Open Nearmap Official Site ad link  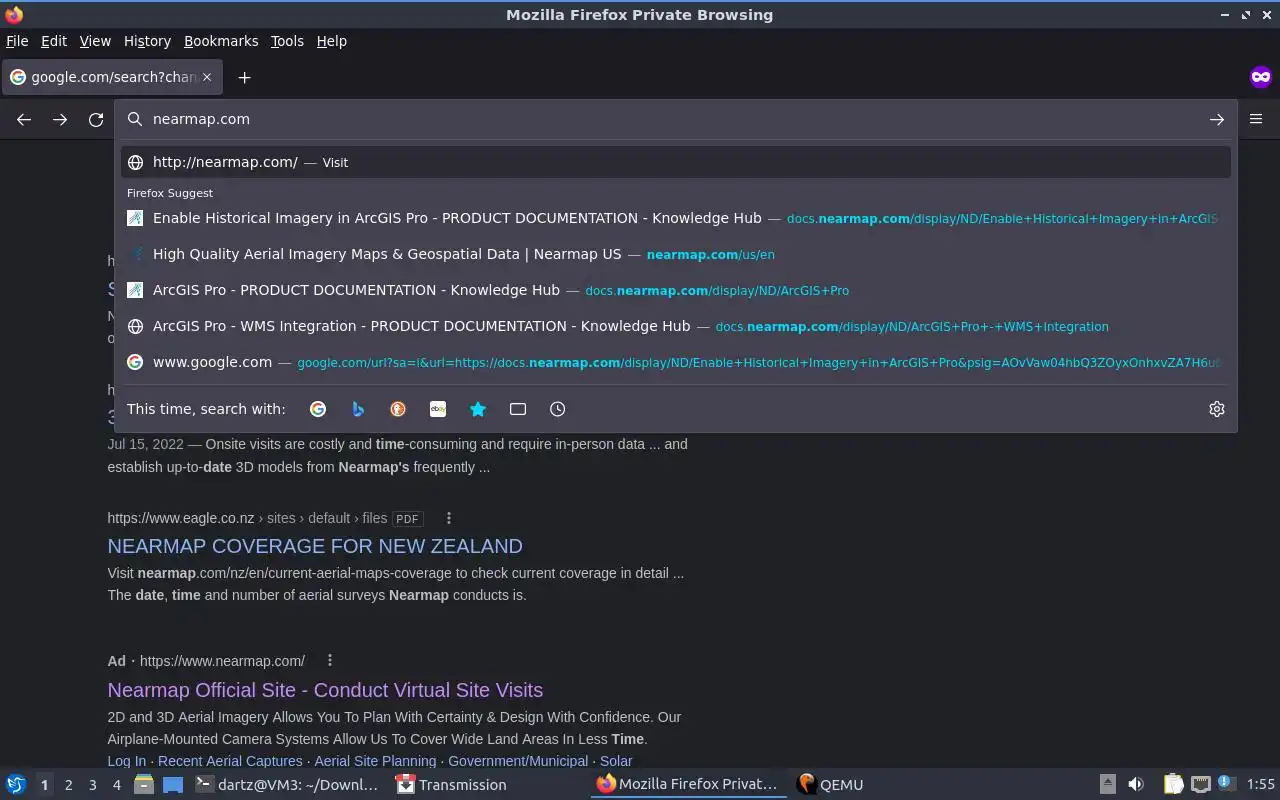pyautogui.click(x=325, y=690)
